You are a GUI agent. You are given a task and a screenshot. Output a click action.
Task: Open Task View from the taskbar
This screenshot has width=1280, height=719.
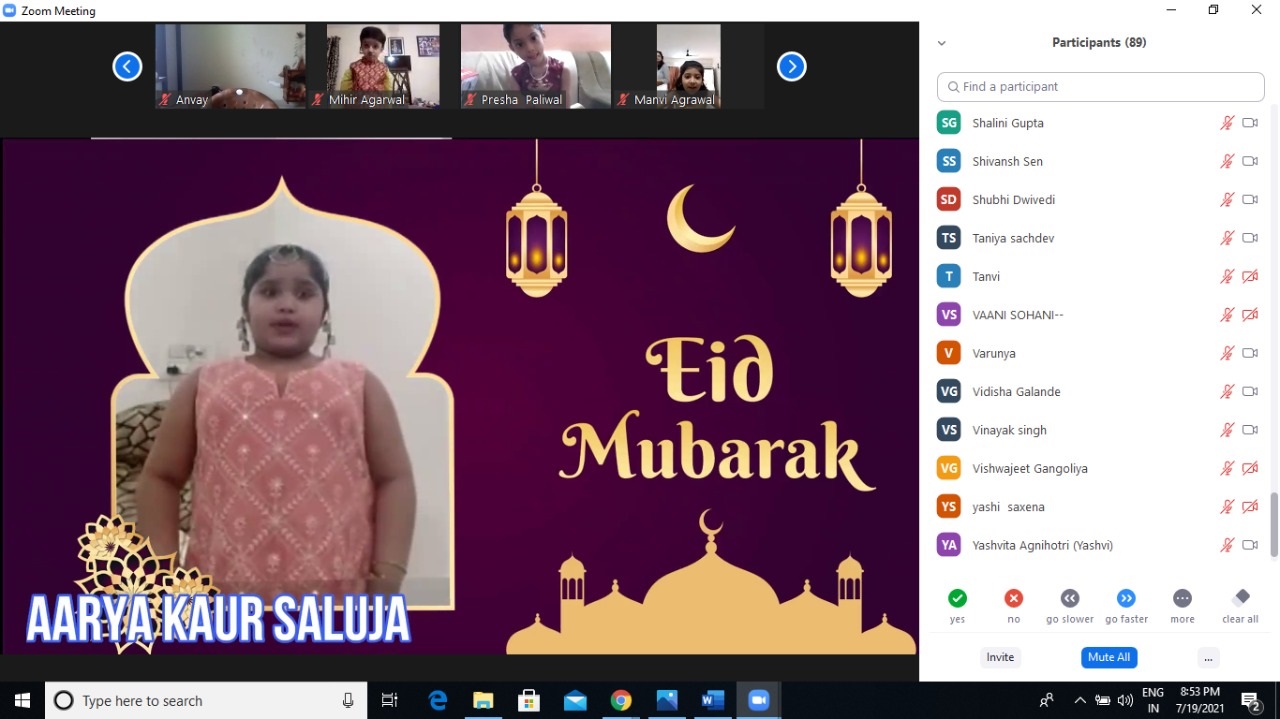coord(391,701)
